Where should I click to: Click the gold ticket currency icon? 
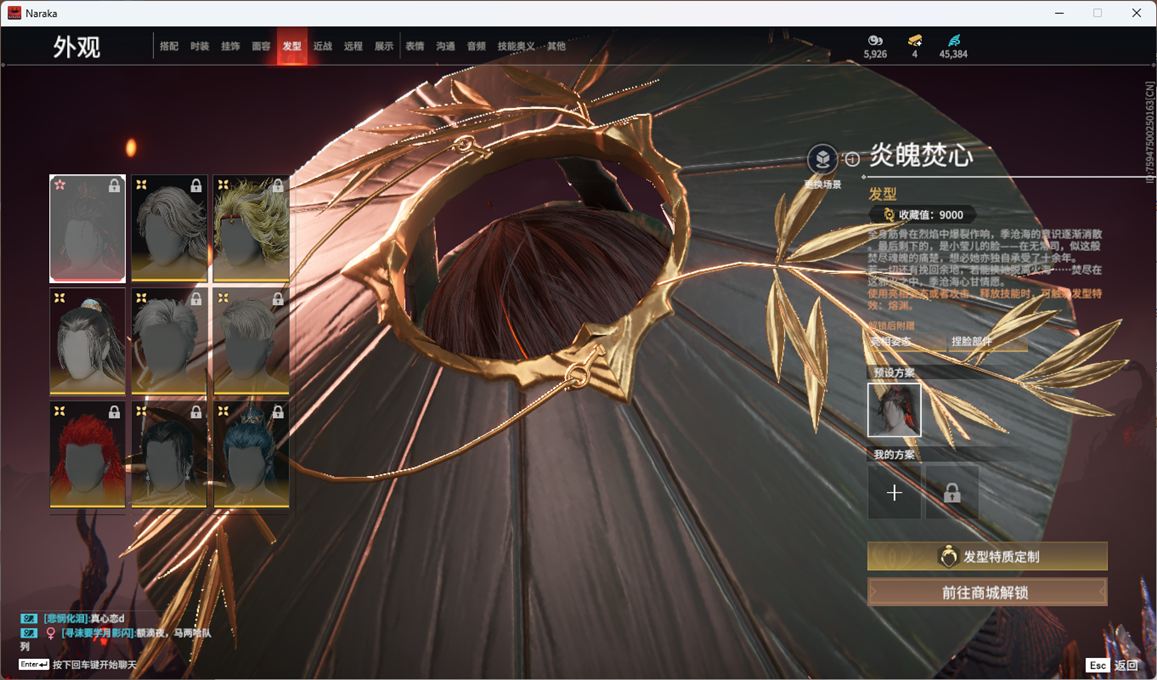point(914,40)
